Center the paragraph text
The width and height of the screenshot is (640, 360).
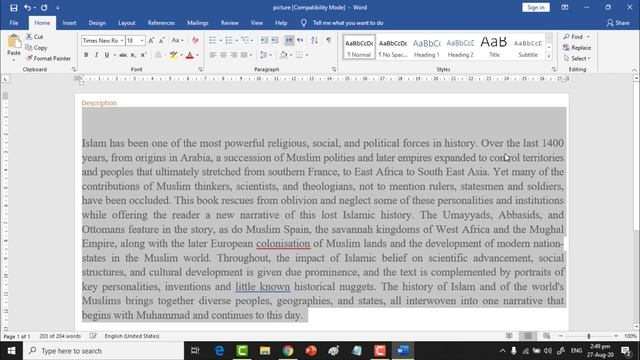coord(223,55)
